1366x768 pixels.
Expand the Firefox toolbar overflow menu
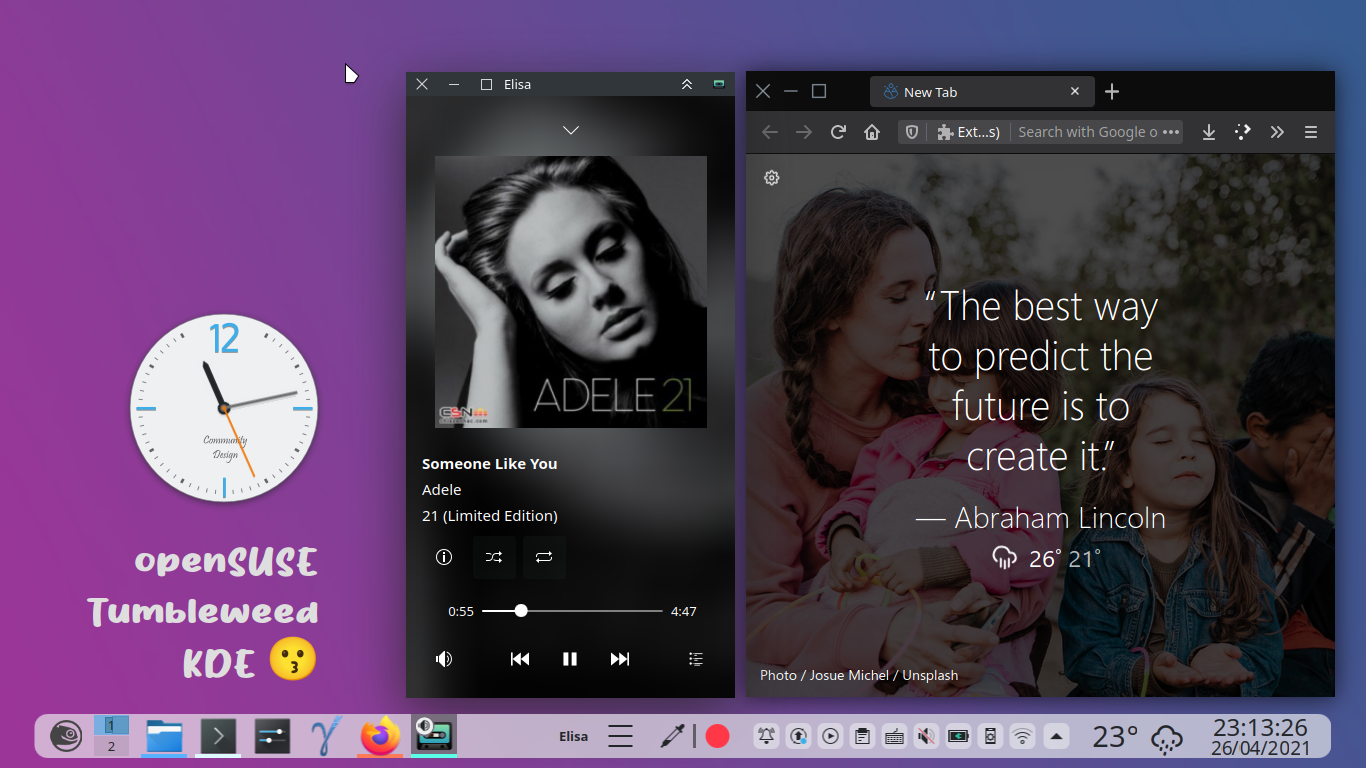(1277, 132)
